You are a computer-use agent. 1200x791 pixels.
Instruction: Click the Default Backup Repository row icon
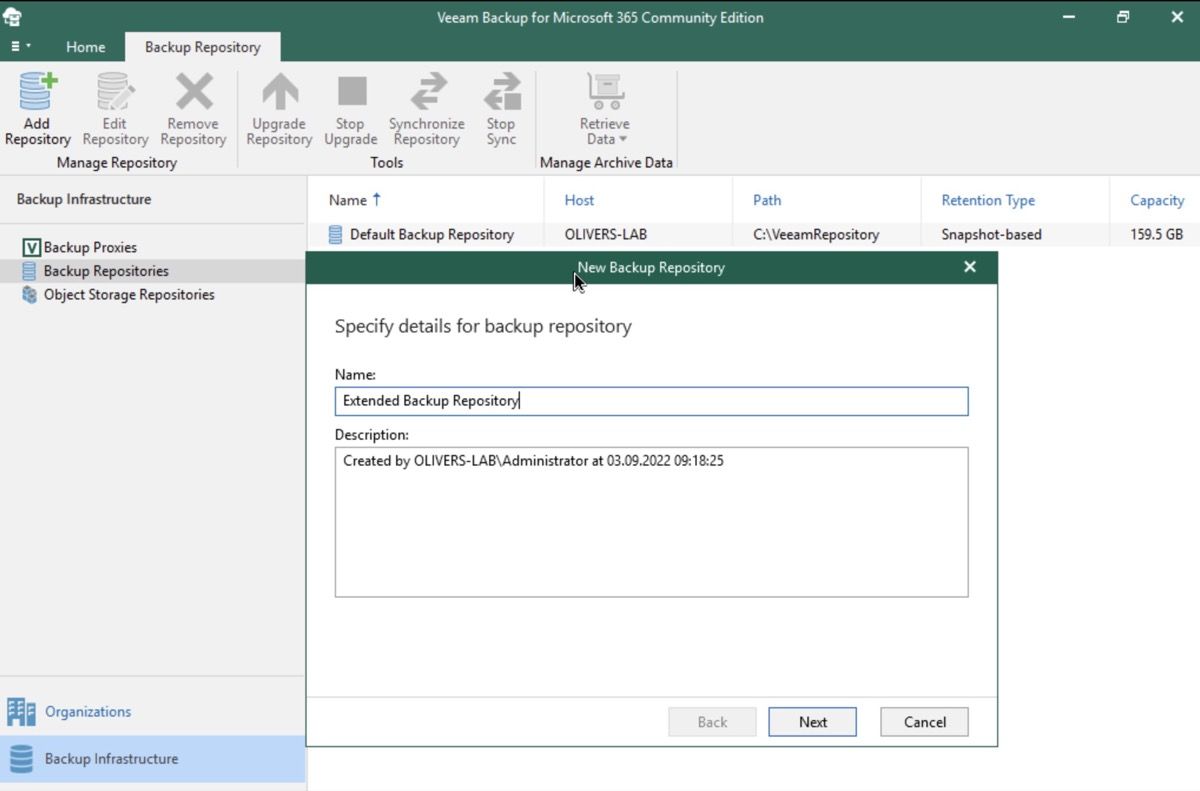coord(336,235)
